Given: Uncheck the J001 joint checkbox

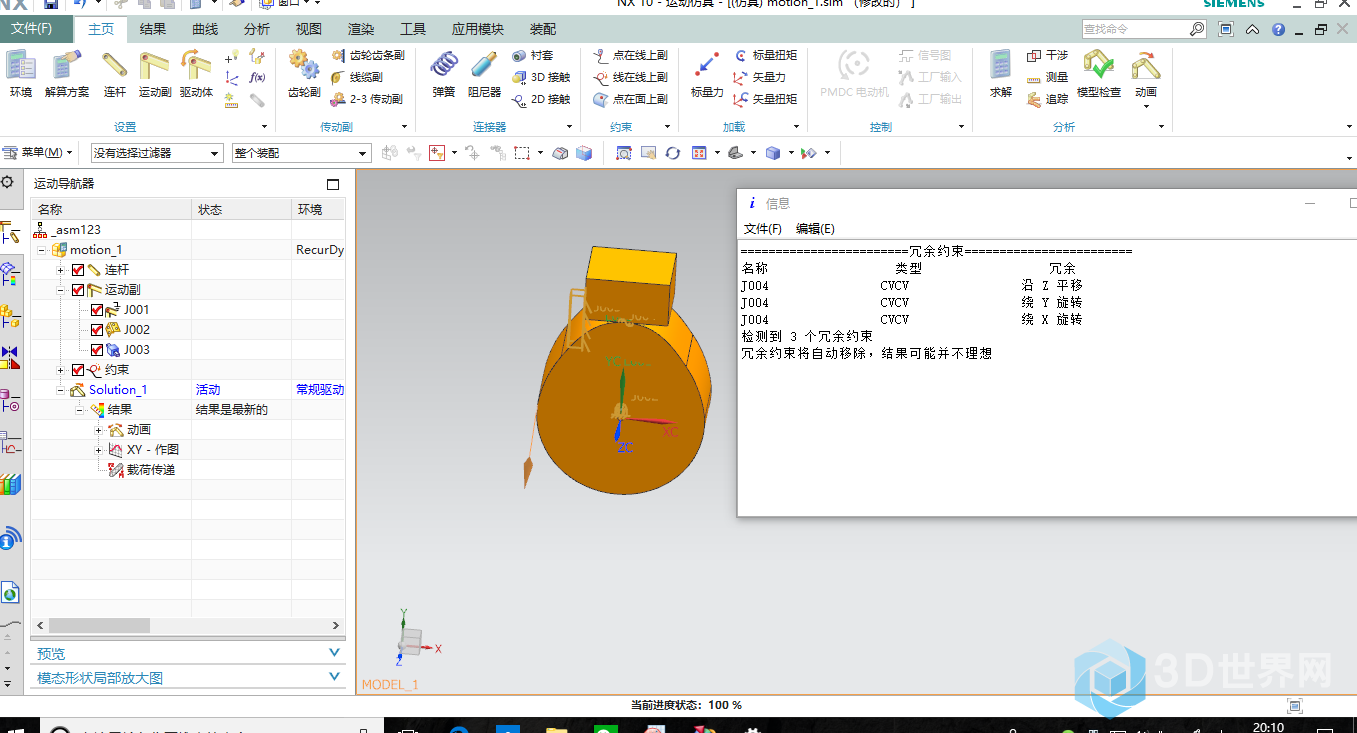Looking at the screenshot, I should (97, 310).
